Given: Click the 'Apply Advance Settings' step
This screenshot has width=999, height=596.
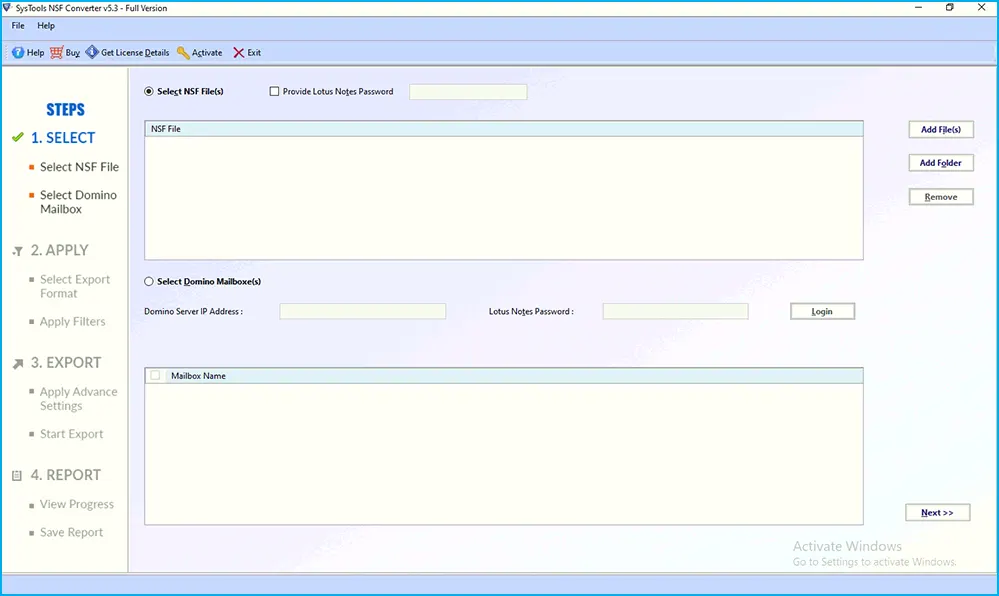Looking at the screenshot, I should pos(78,398).
